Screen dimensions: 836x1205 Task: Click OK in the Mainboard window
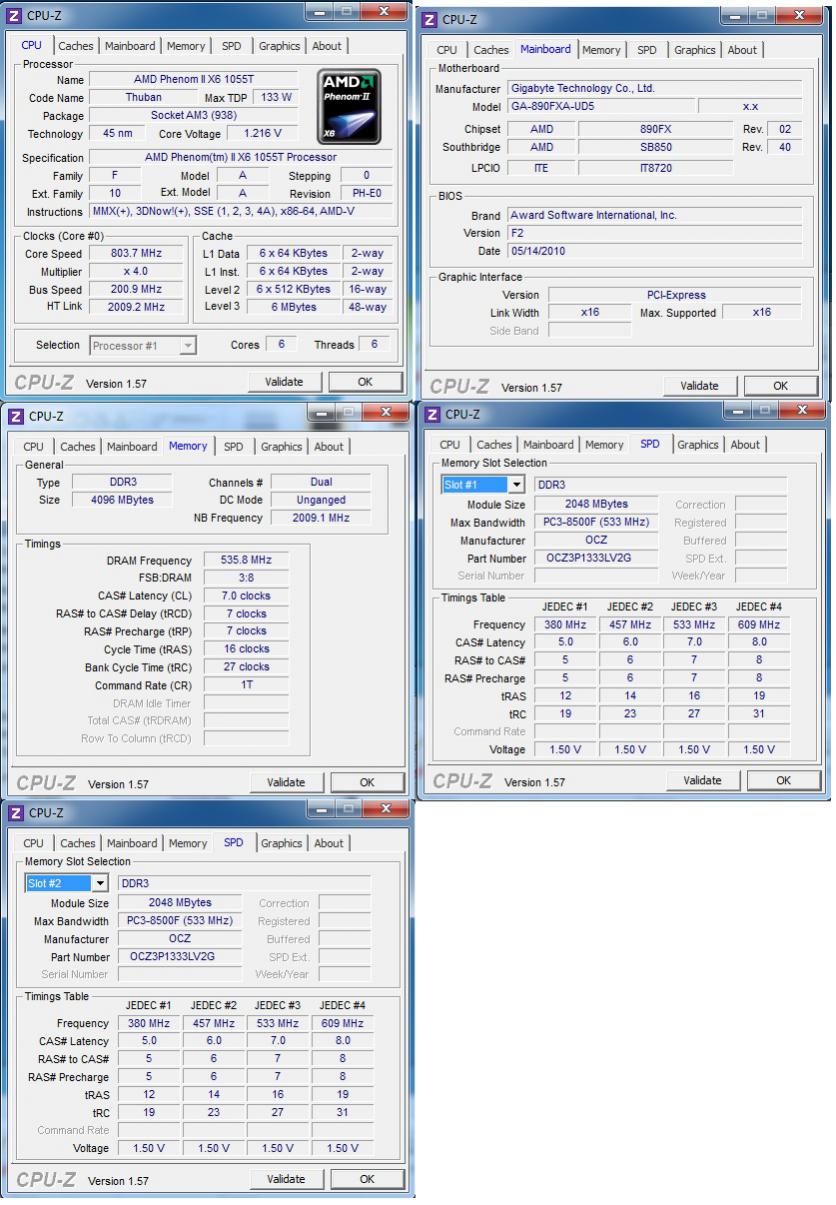click(780, 386)
